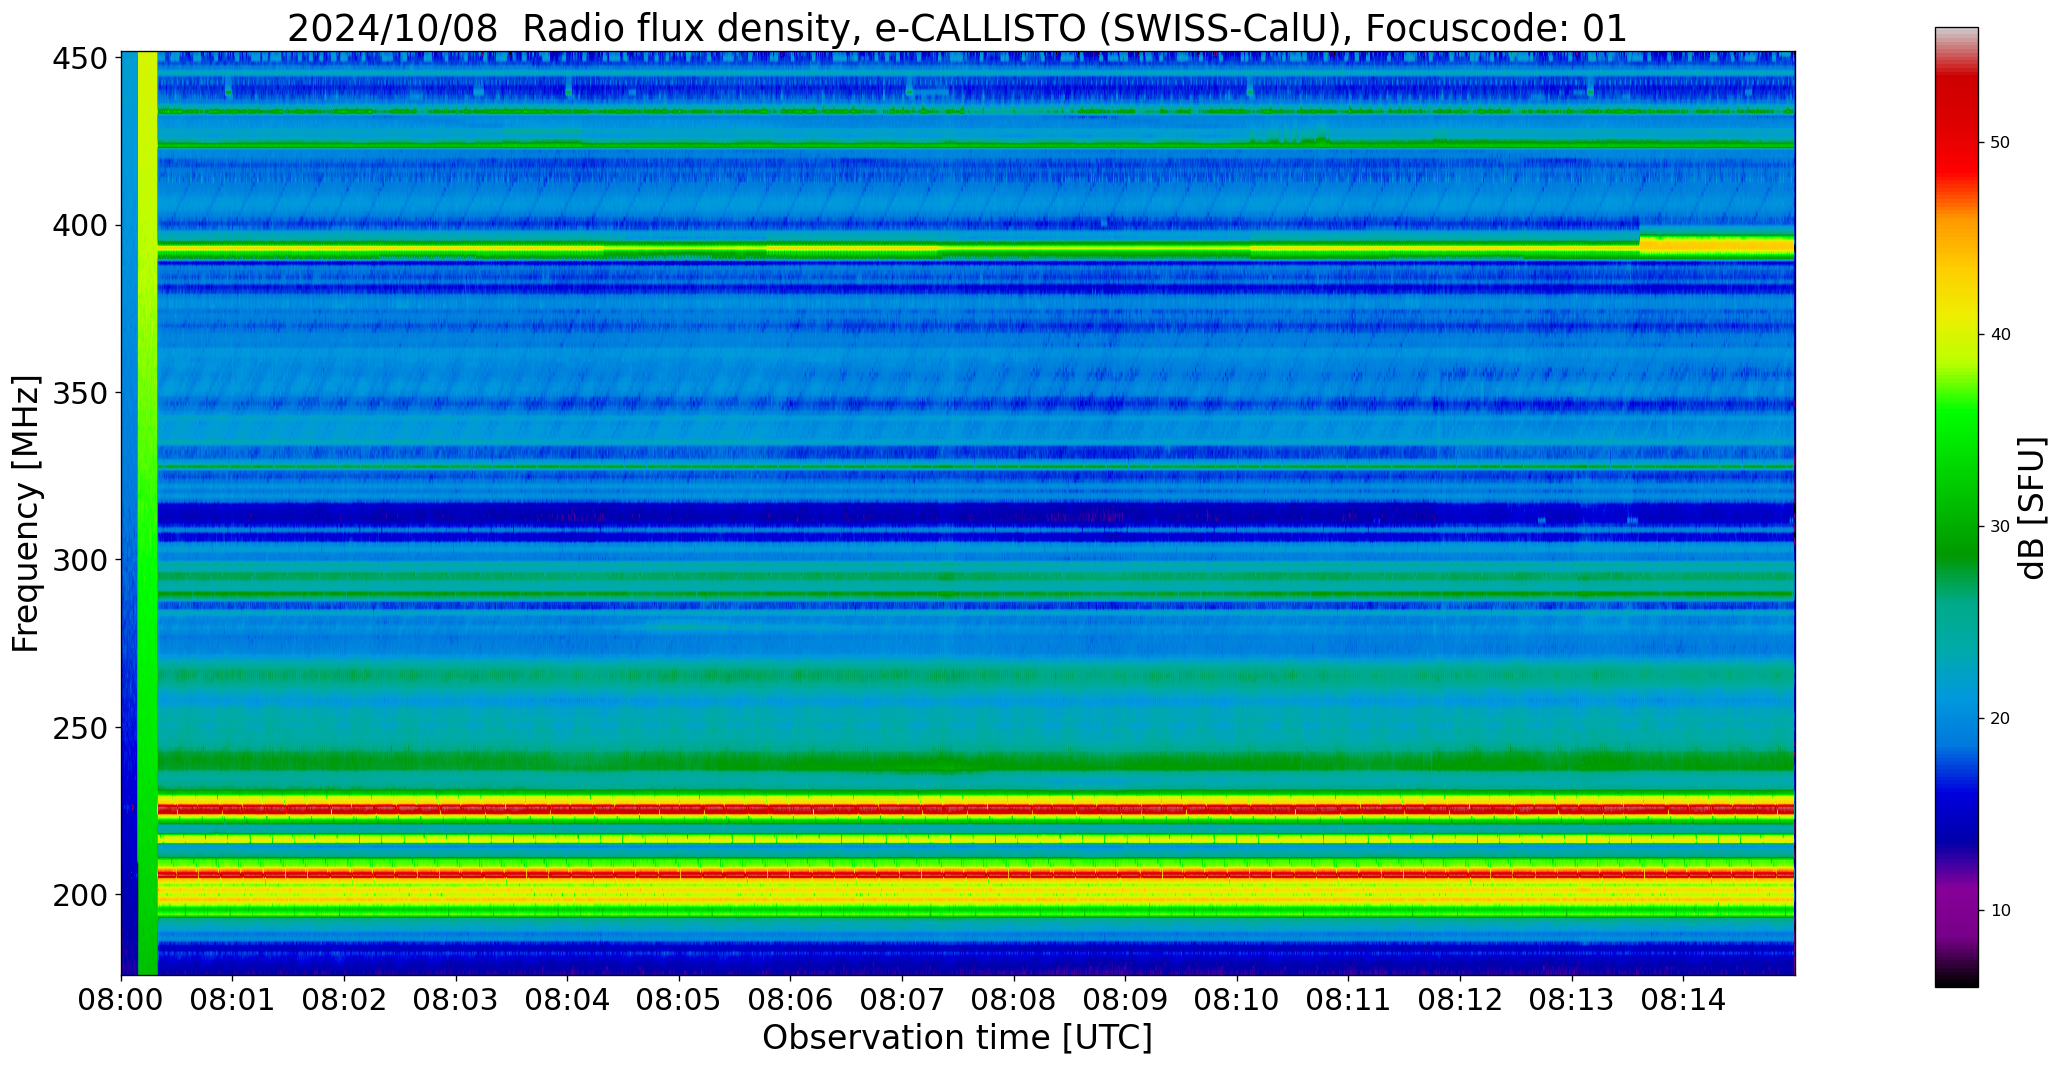
Task: Click the 200 frequency tick label
Action: (x=80, y=894)
